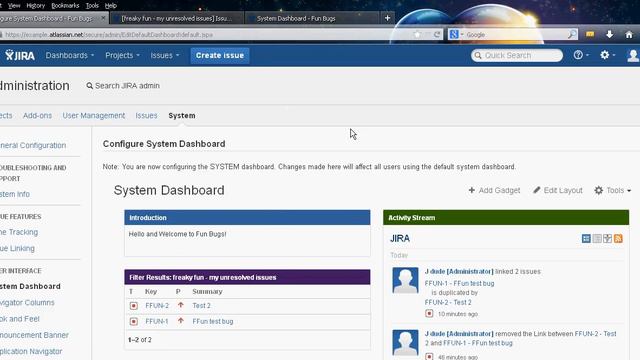Open Issue Linking sidebar link
Screen dimensions: 640x360
point(17,248)
